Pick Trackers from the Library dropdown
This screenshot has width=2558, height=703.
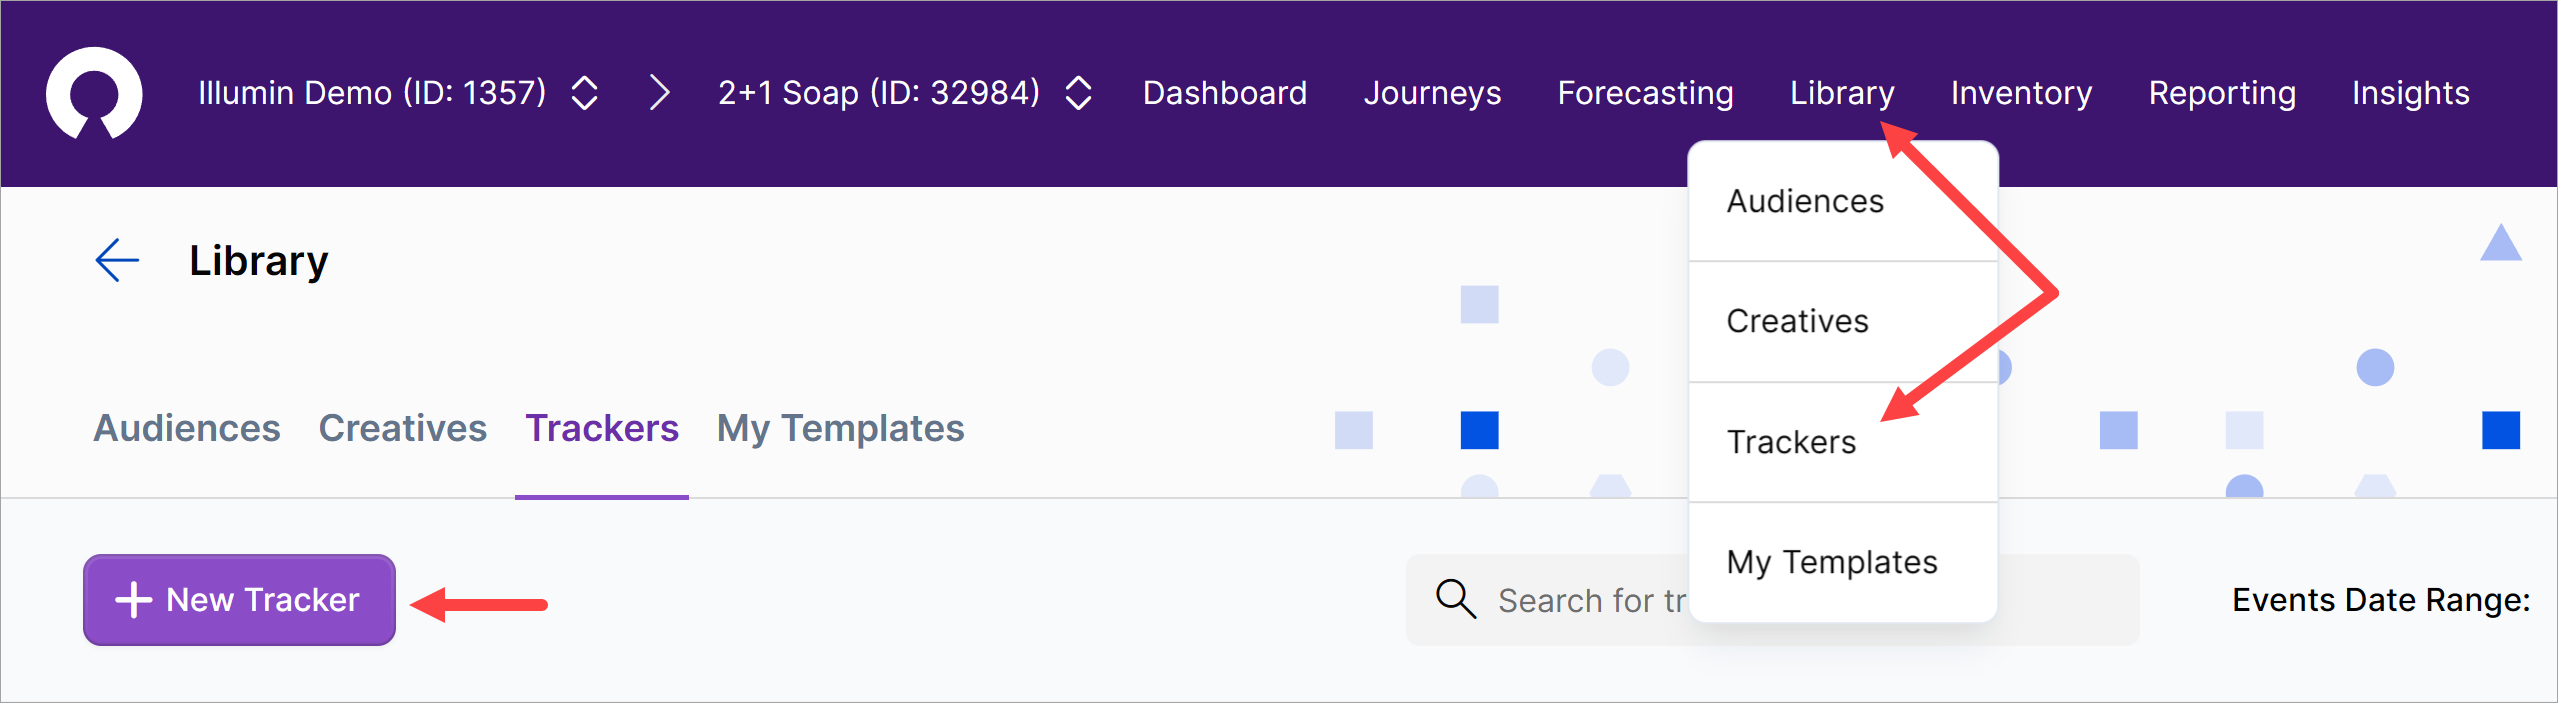click(1791, 442)
